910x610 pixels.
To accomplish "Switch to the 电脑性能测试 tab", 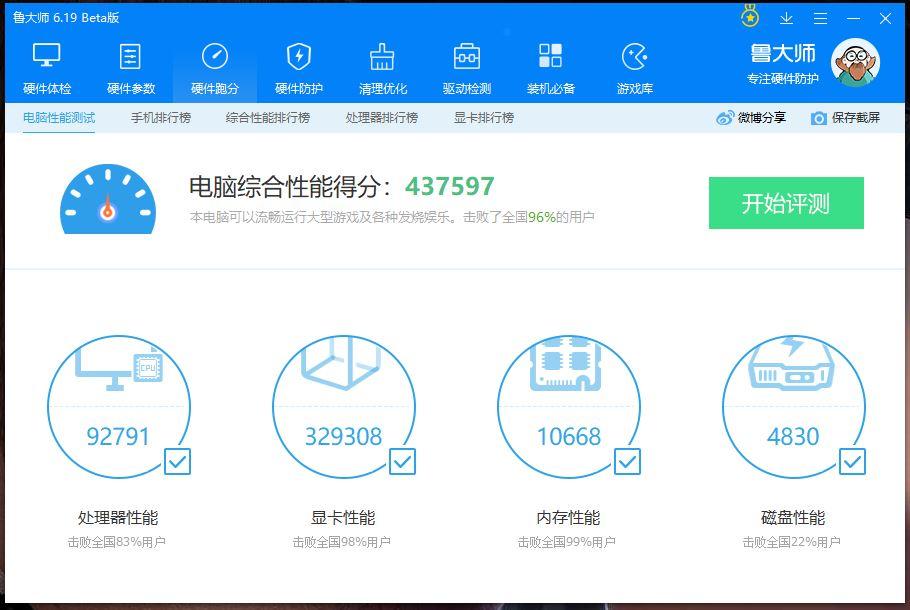I will pyautogui.click(x=59, y=118).
